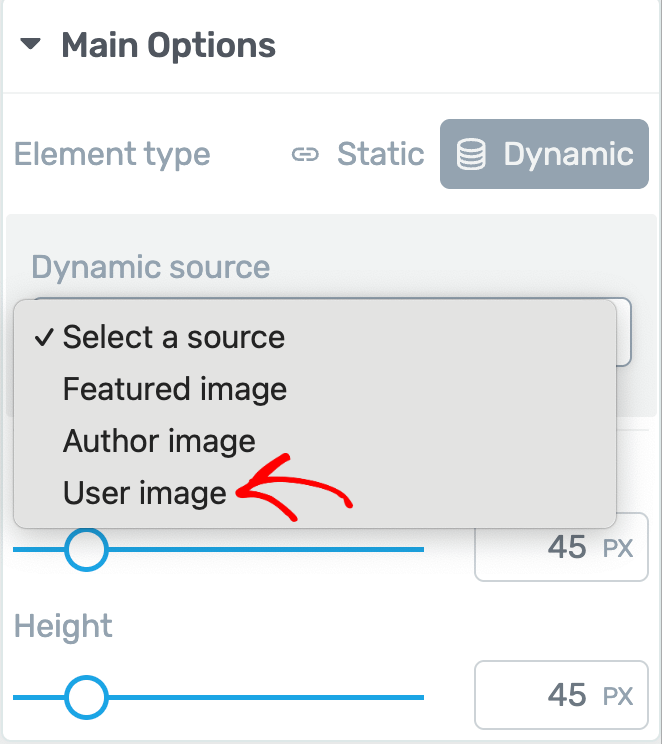Switch element type to Dynamic
Viewport: 662px width, 744px height.
tap(544, 154)
